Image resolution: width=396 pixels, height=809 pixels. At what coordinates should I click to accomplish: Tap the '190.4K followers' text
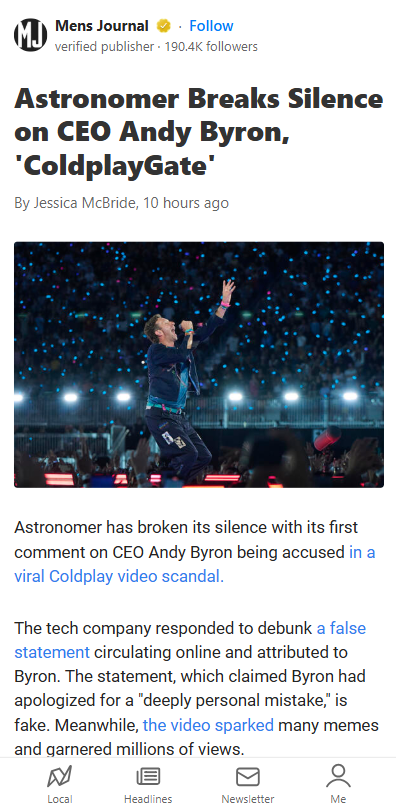tap(211, 47)
